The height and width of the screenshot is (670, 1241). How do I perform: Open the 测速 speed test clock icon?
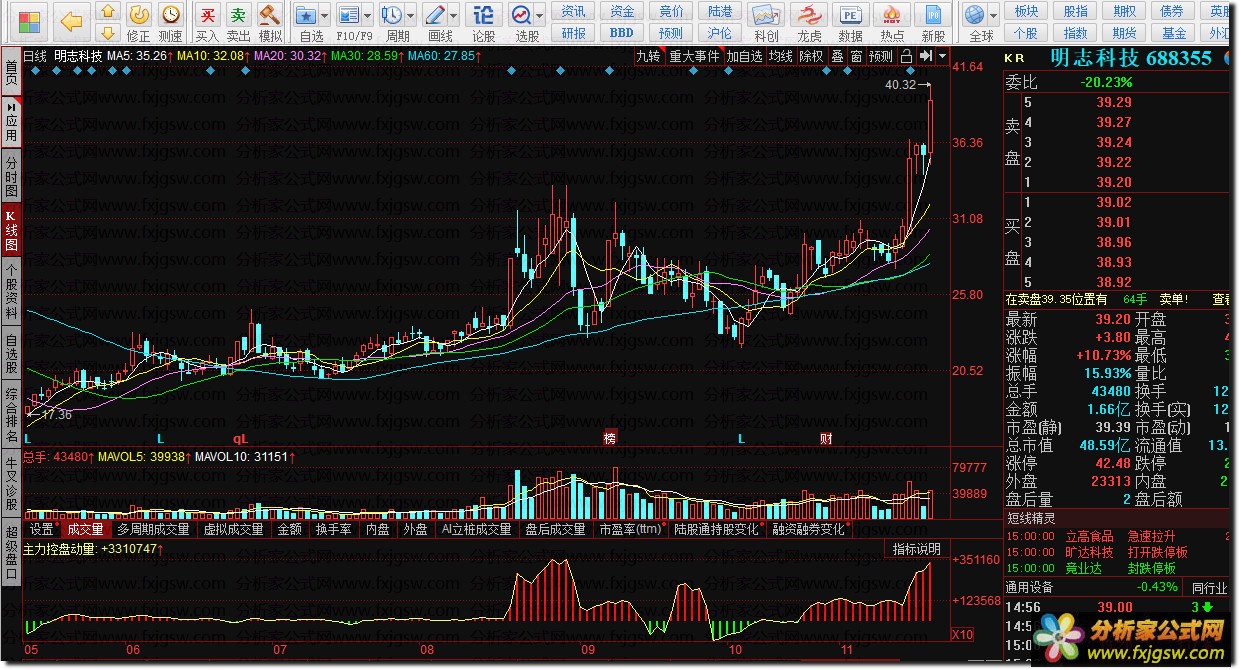171,15
